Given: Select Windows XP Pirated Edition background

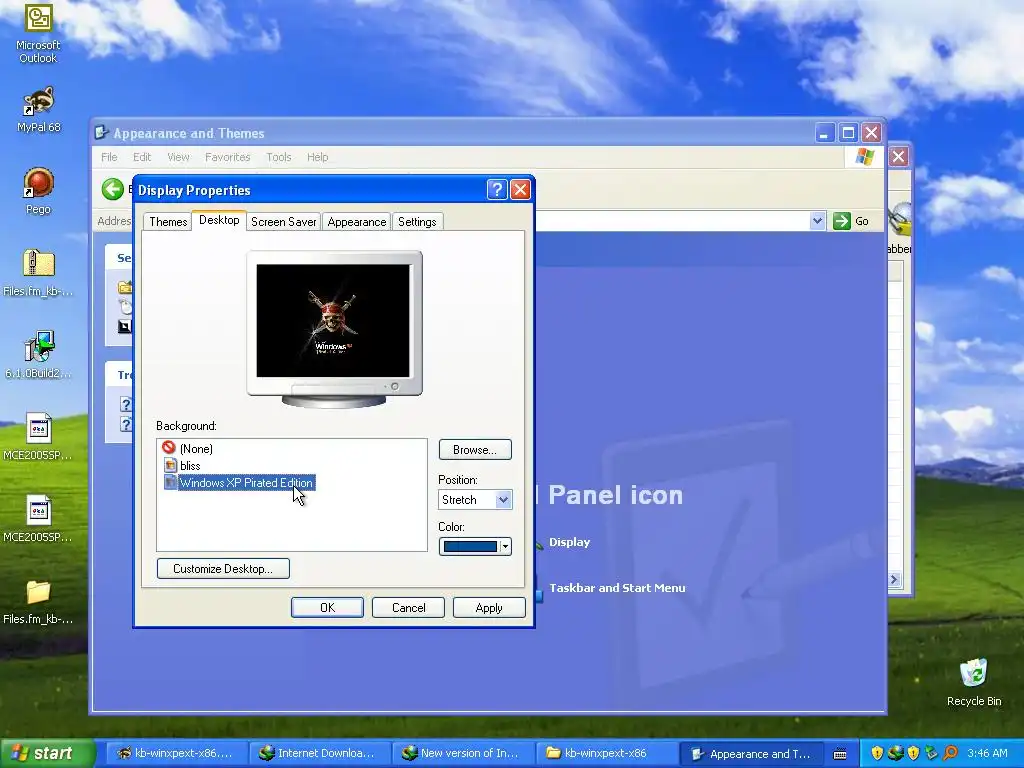Looking at the screenshot, I should 239,483.
